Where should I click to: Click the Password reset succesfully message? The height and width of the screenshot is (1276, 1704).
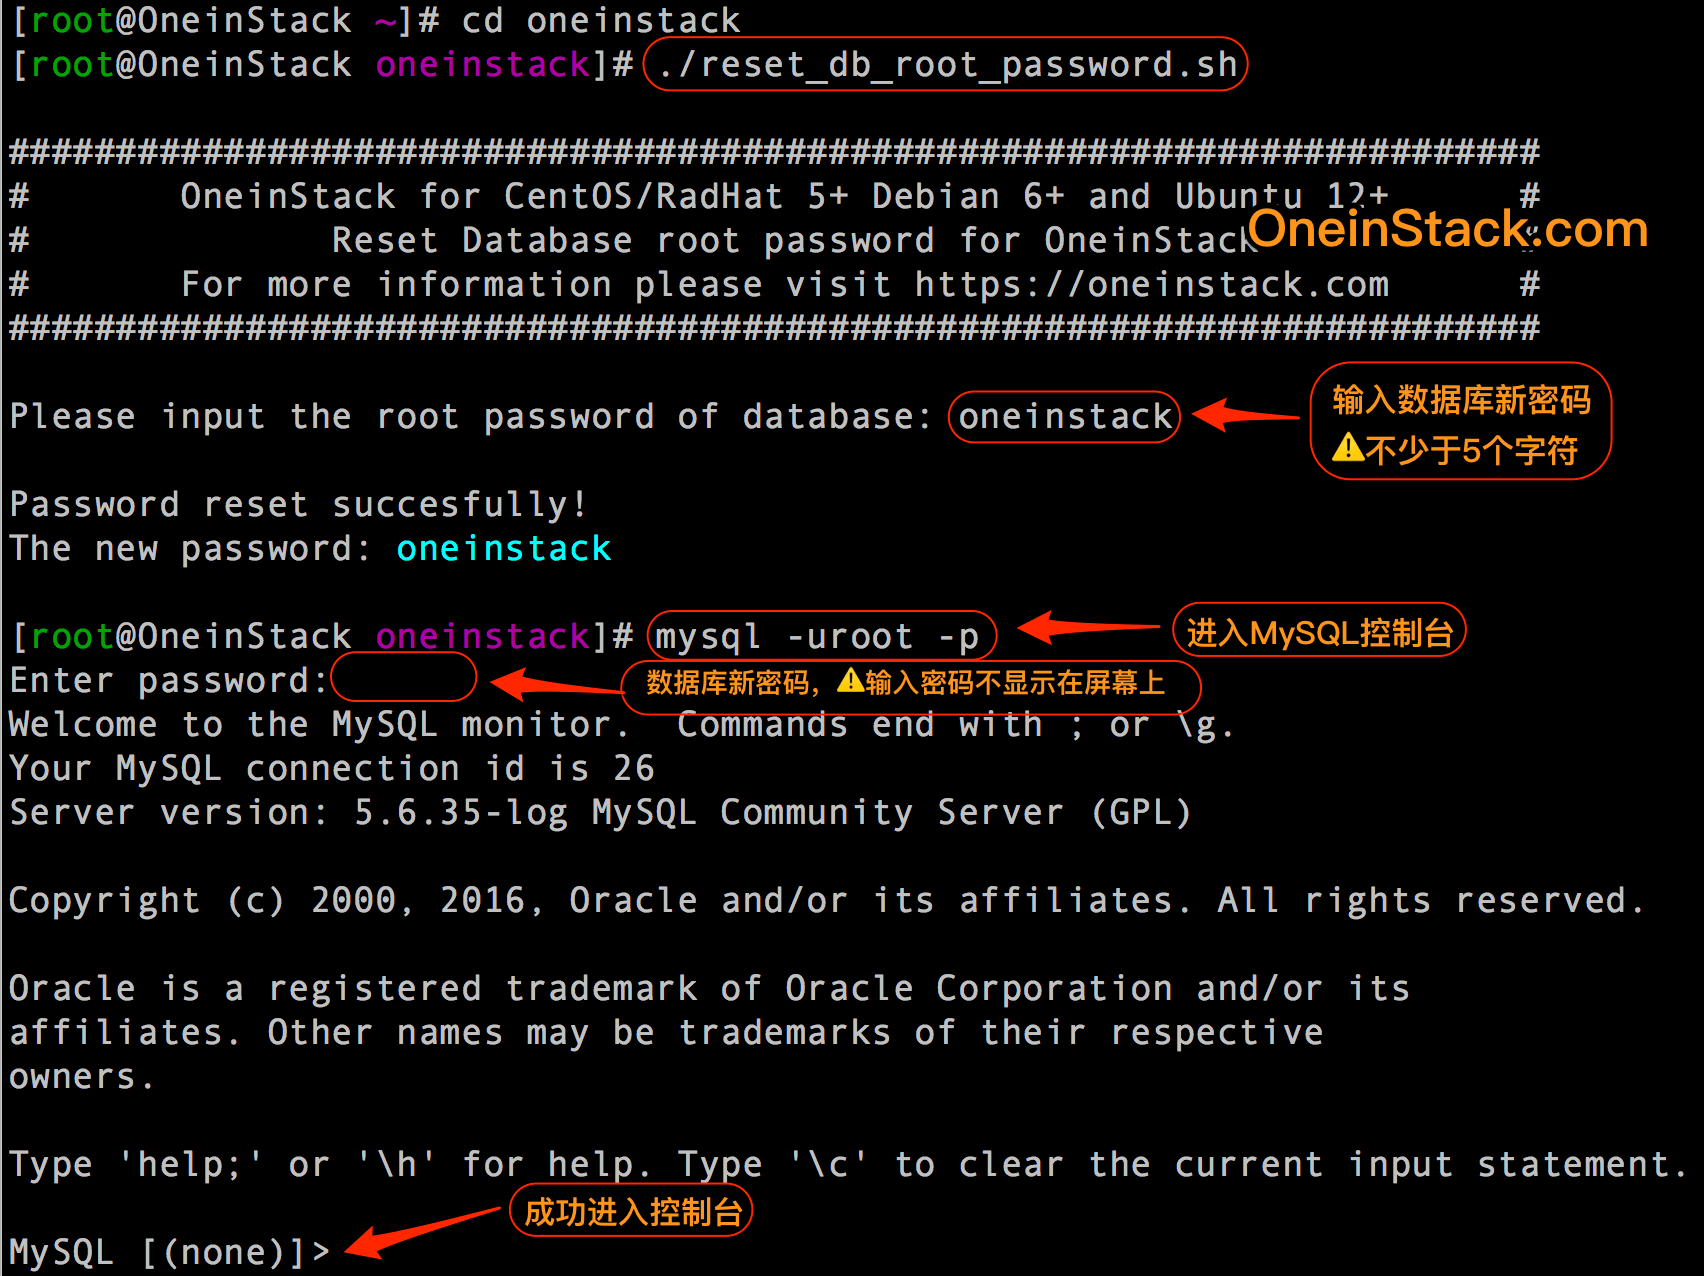click(x=296, y=504)
